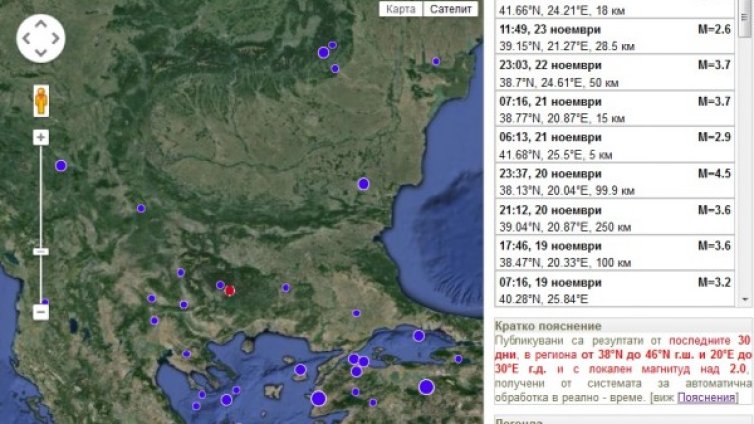This screenshot has width=754, height=424.
Task: Click the zoom slider handle
Action: pyautogui.click(x=41, y=251)
